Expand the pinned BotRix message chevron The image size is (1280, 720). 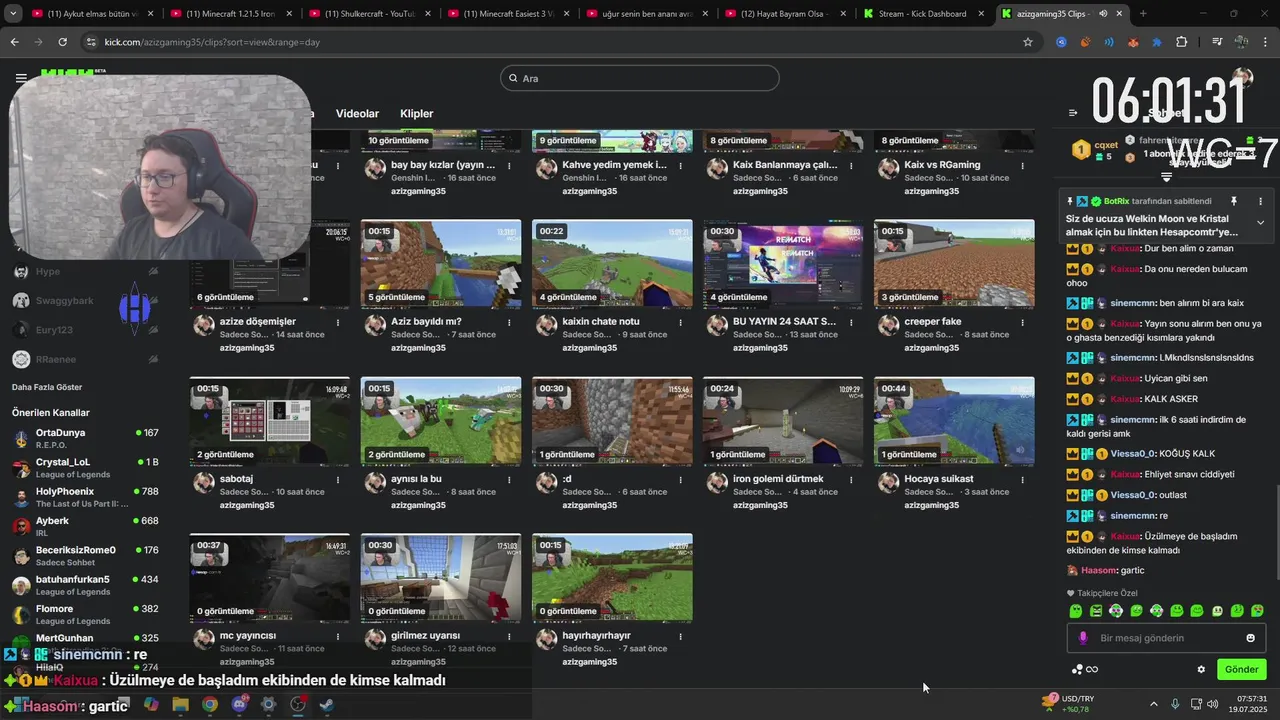pos(1260,222)
